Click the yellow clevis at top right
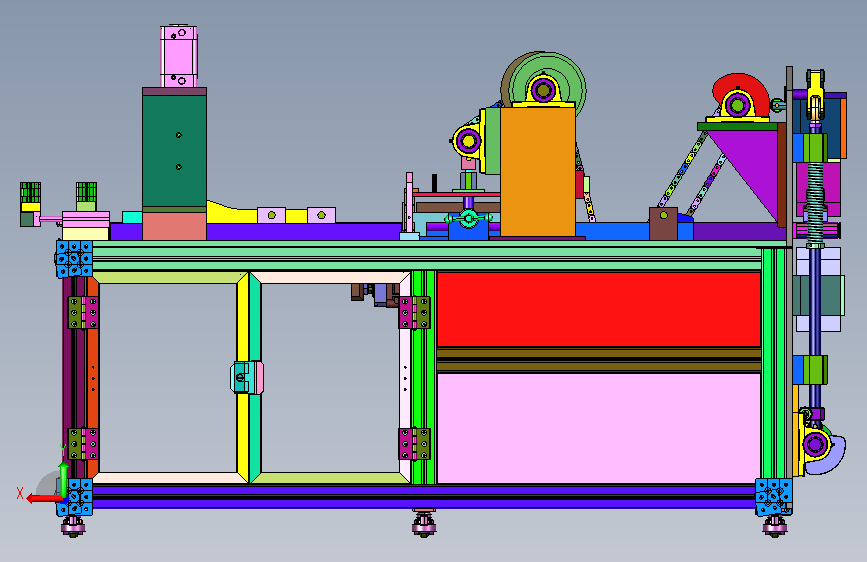This screenshot has height=562, width=867. click(x=815, y=94)
